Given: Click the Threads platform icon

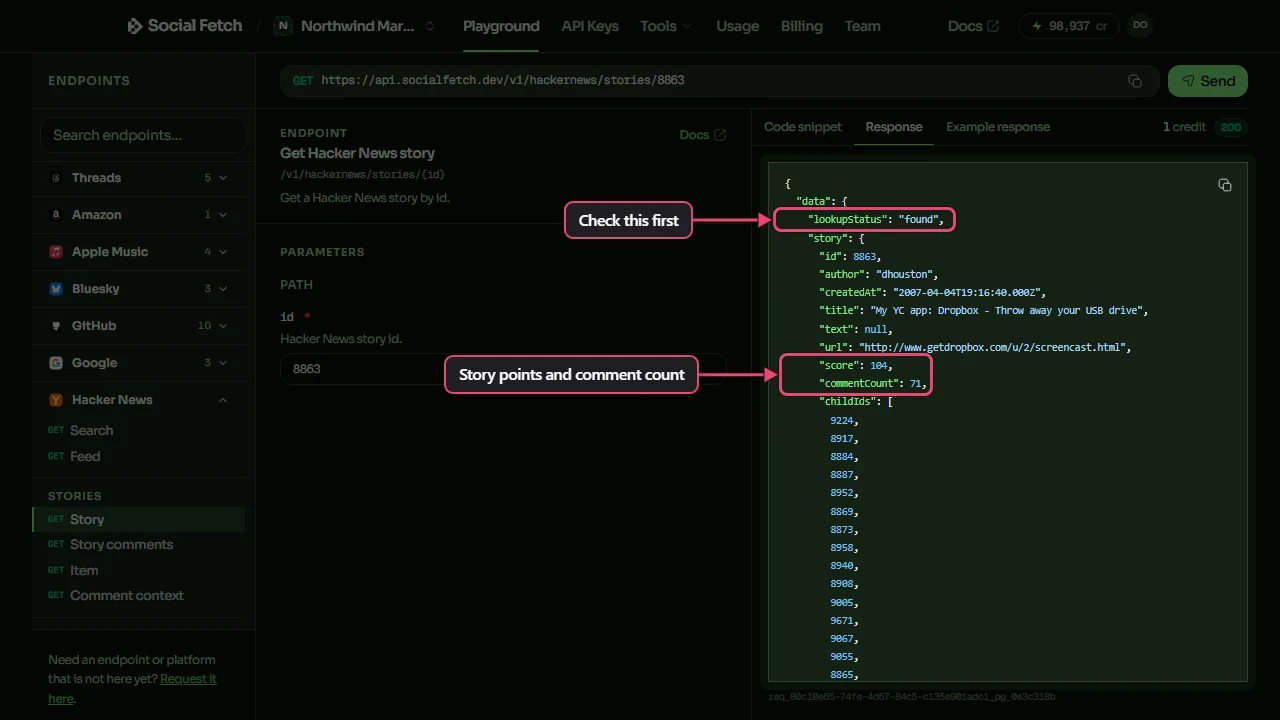Looking at the screenshot, I should click(56, 178).
